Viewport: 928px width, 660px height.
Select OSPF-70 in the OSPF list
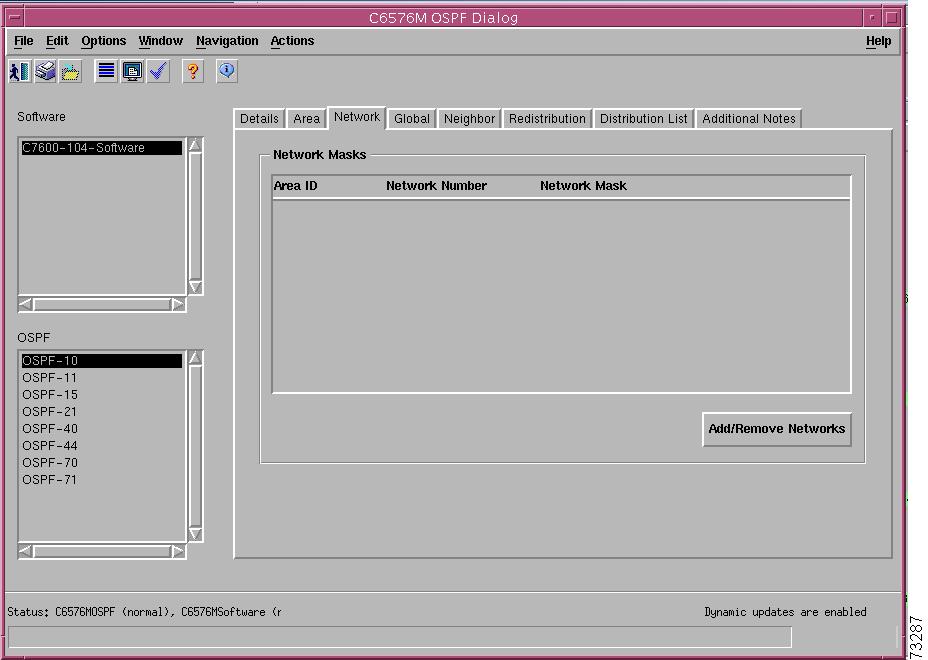tap(102, 462)
